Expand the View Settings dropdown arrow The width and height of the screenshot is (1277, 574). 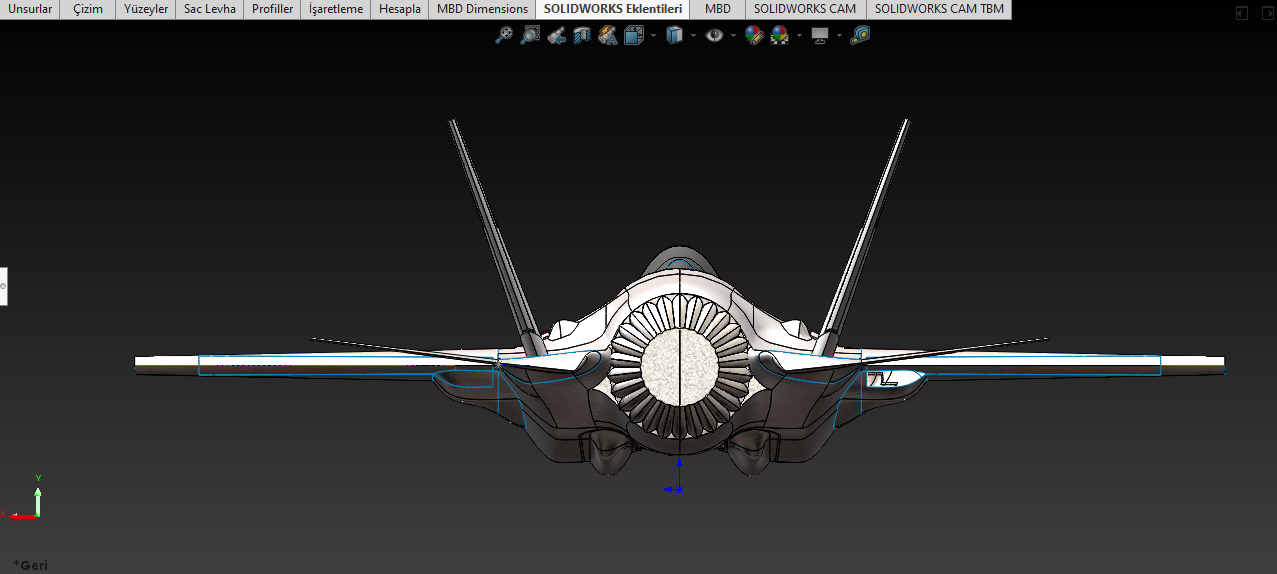[x=839, y=35]
